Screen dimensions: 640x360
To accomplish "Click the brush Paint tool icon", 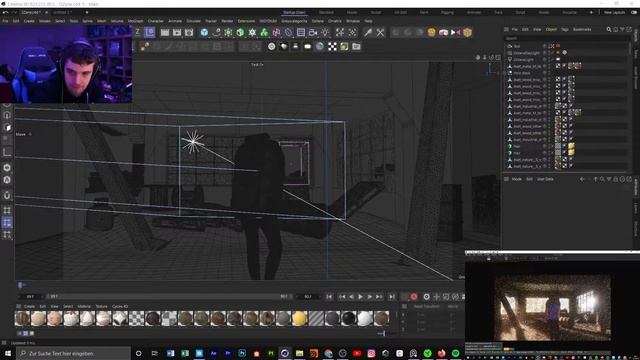I will 368,32.
